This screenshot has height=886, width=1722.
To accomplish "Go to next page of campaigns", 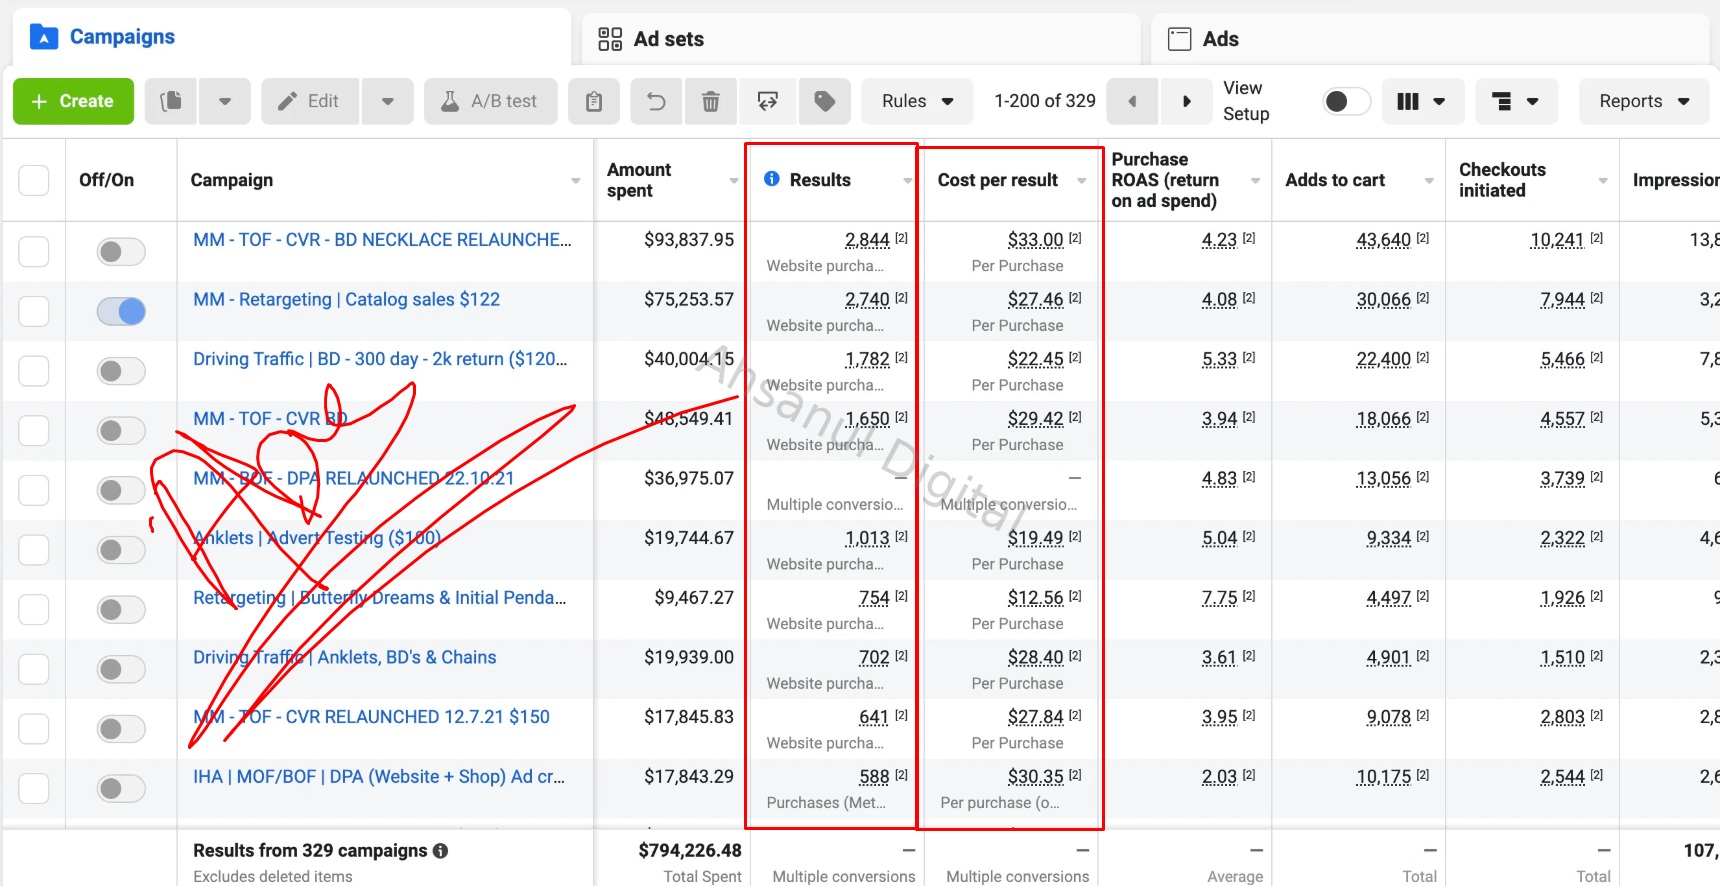I will tap(1187, 101).
